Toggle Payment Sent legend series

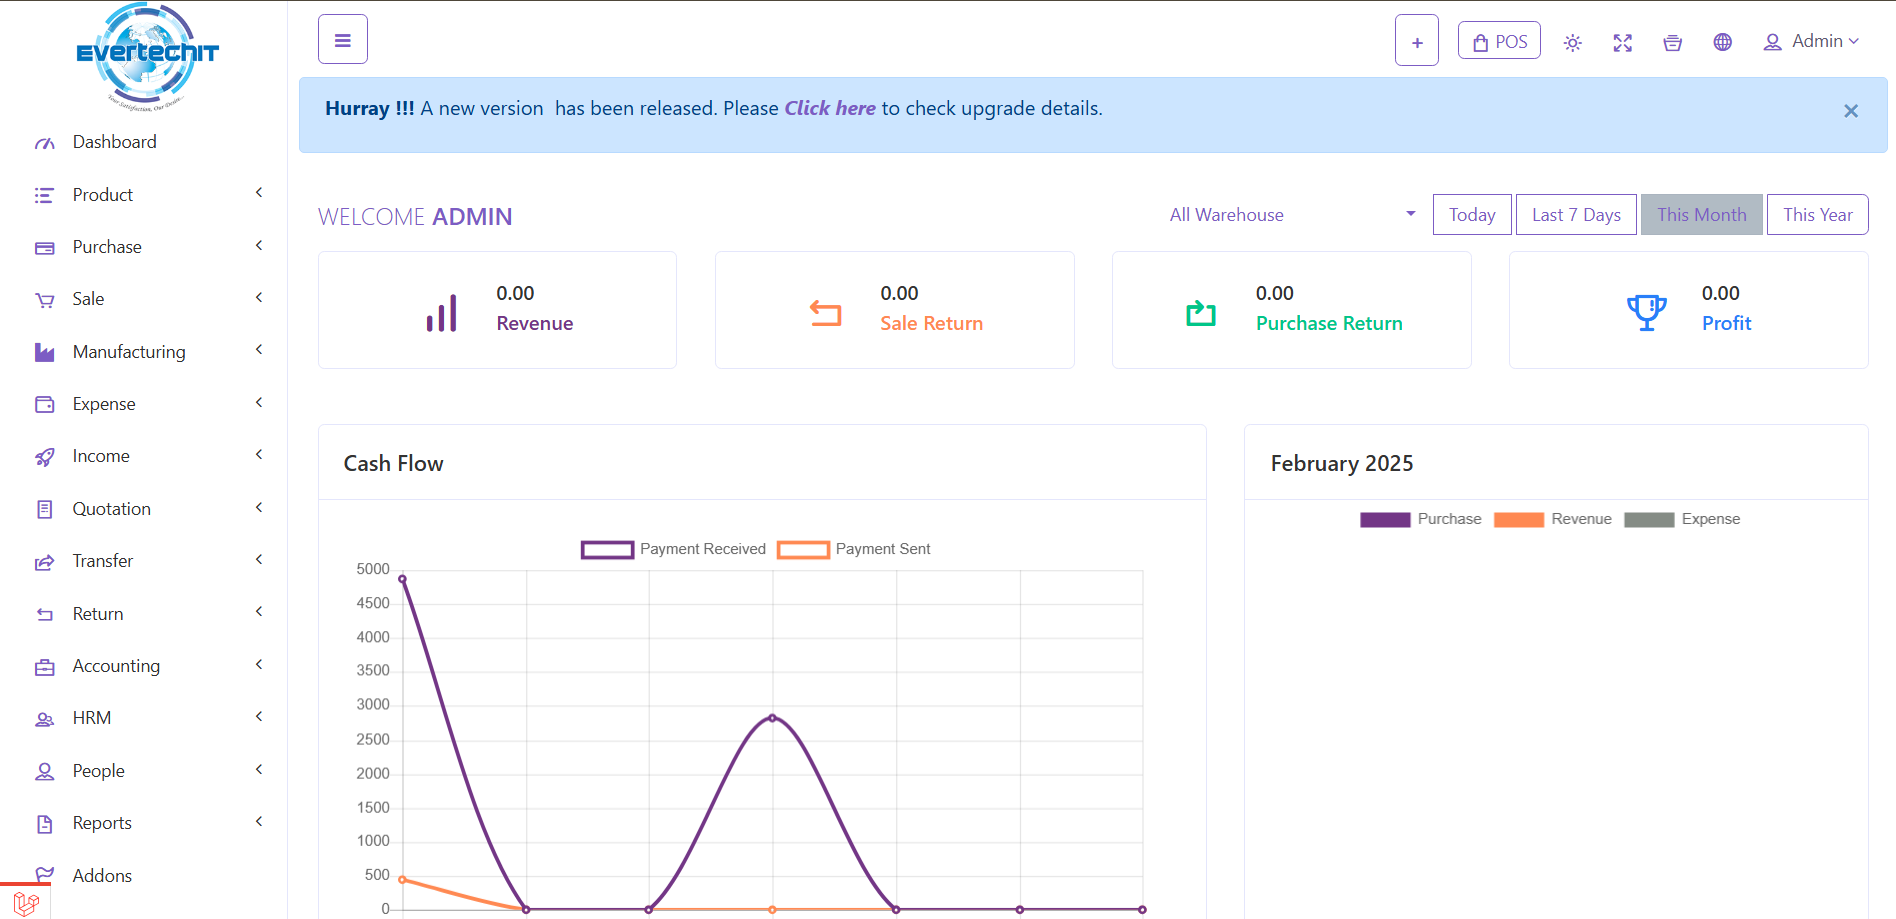[x=853, y=549]
